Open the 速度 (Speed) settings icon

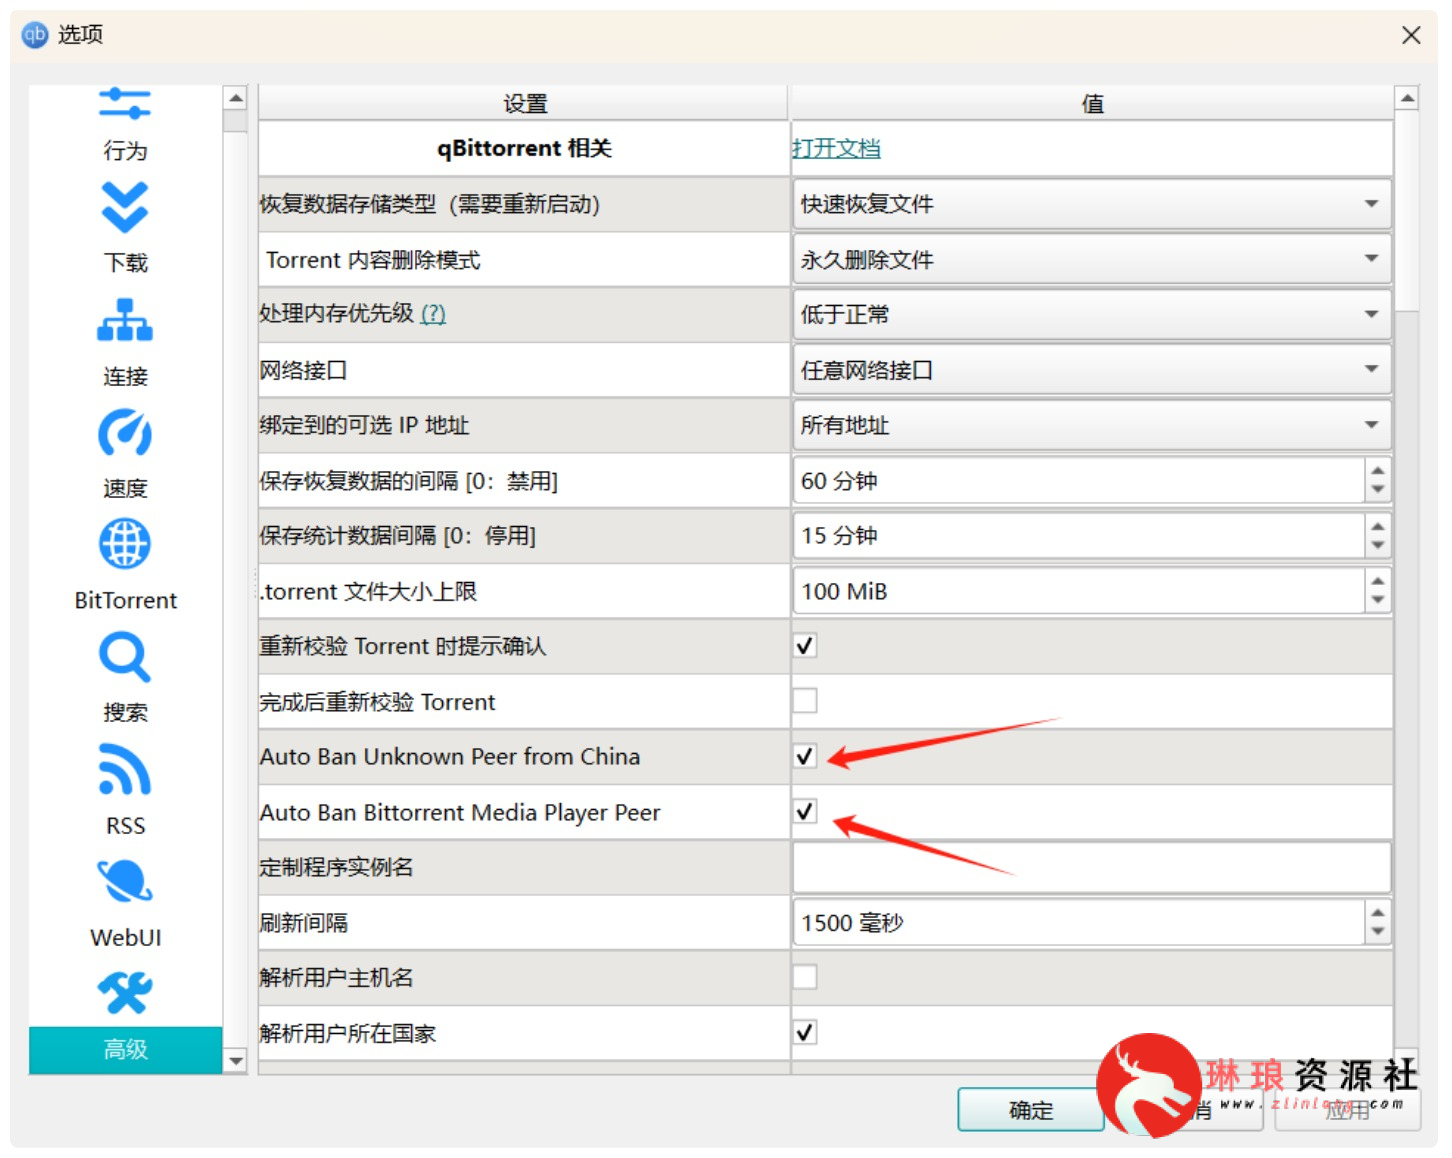coord(125,433)
